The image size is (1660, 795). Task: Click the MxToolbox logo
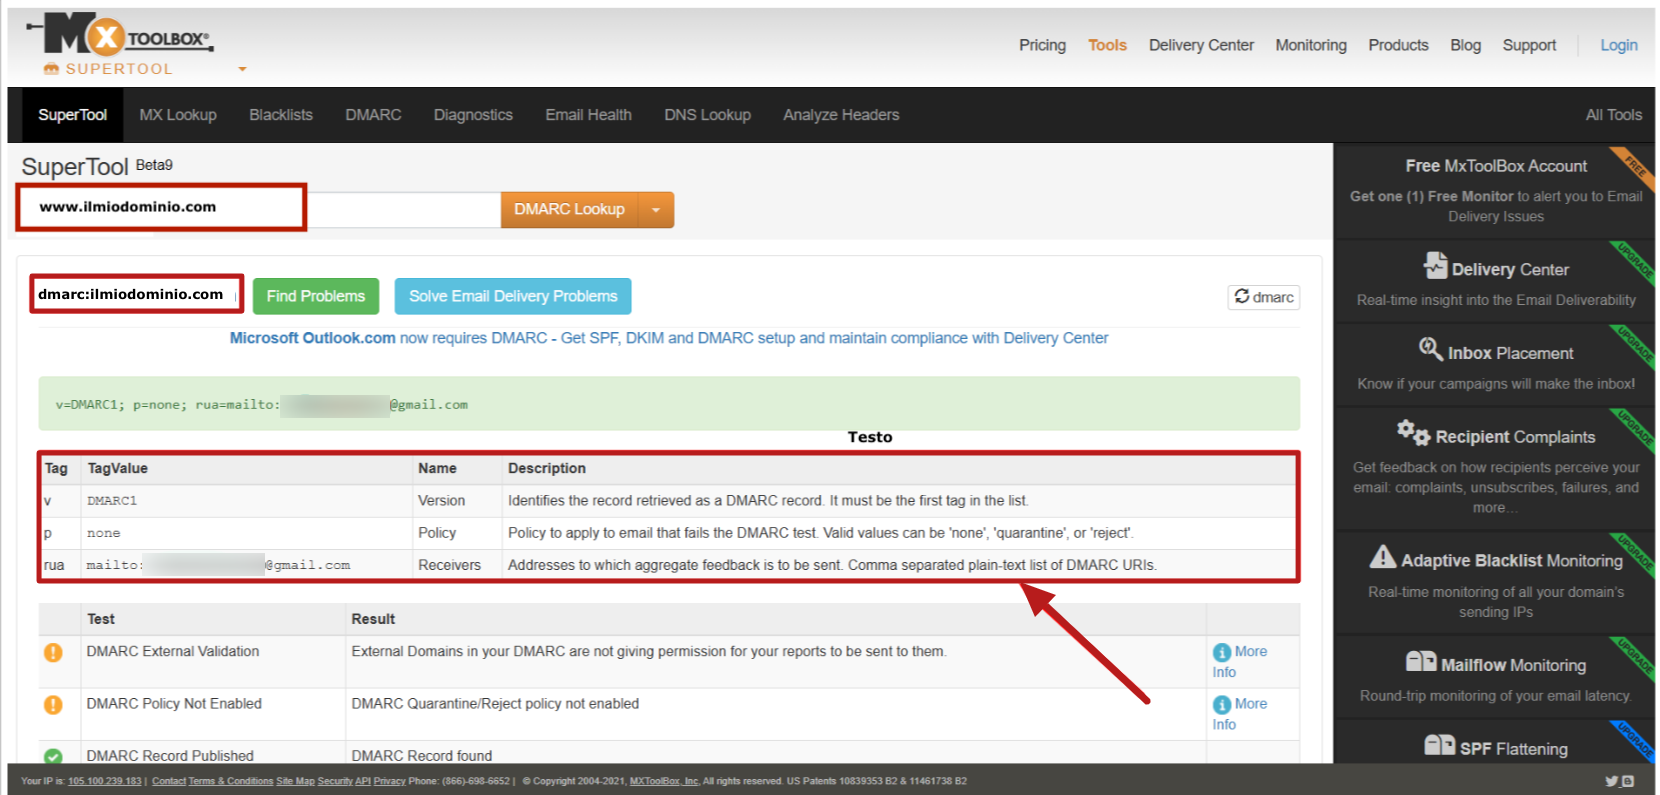[x=119, y=36]
